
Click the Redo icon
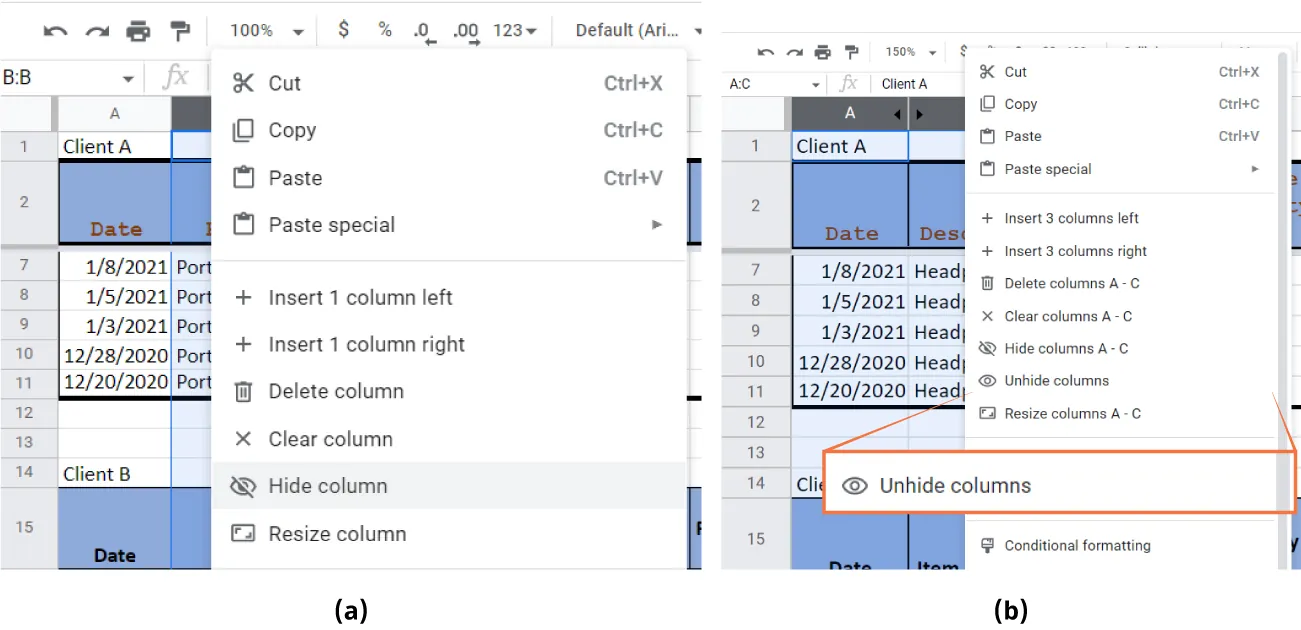coord(97,31)
